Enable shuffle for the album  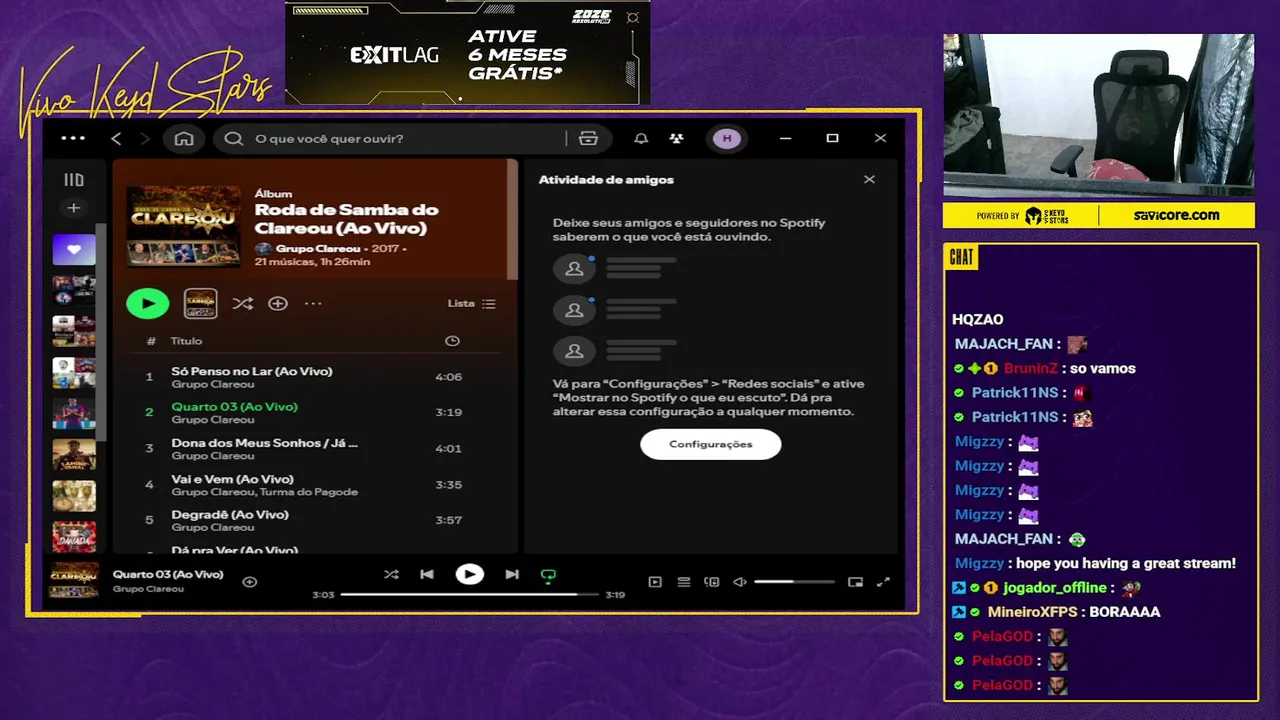pyautogui.click(x=242, y=303)
